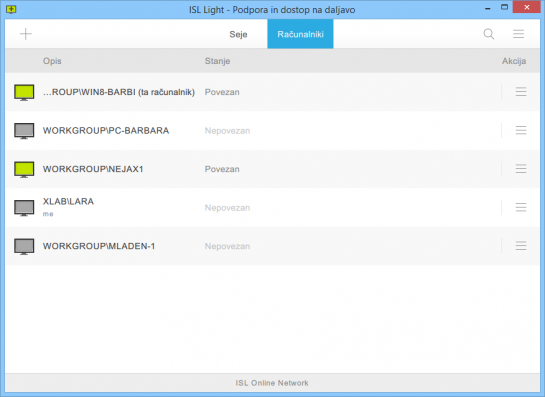Viewport: 545px width, 397px height.
Task: Open the action menu for the PC-BARBARA row
Action: click(521, 130)
